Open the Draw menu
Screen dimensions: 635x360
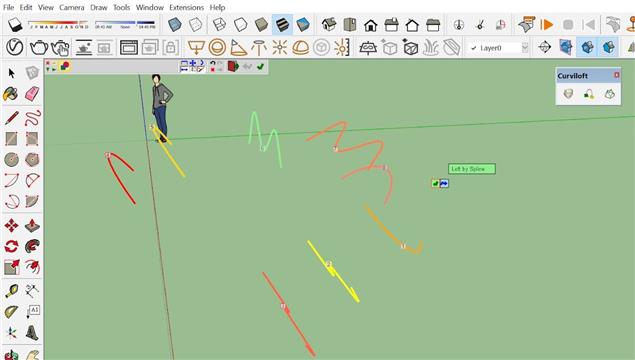98,7
